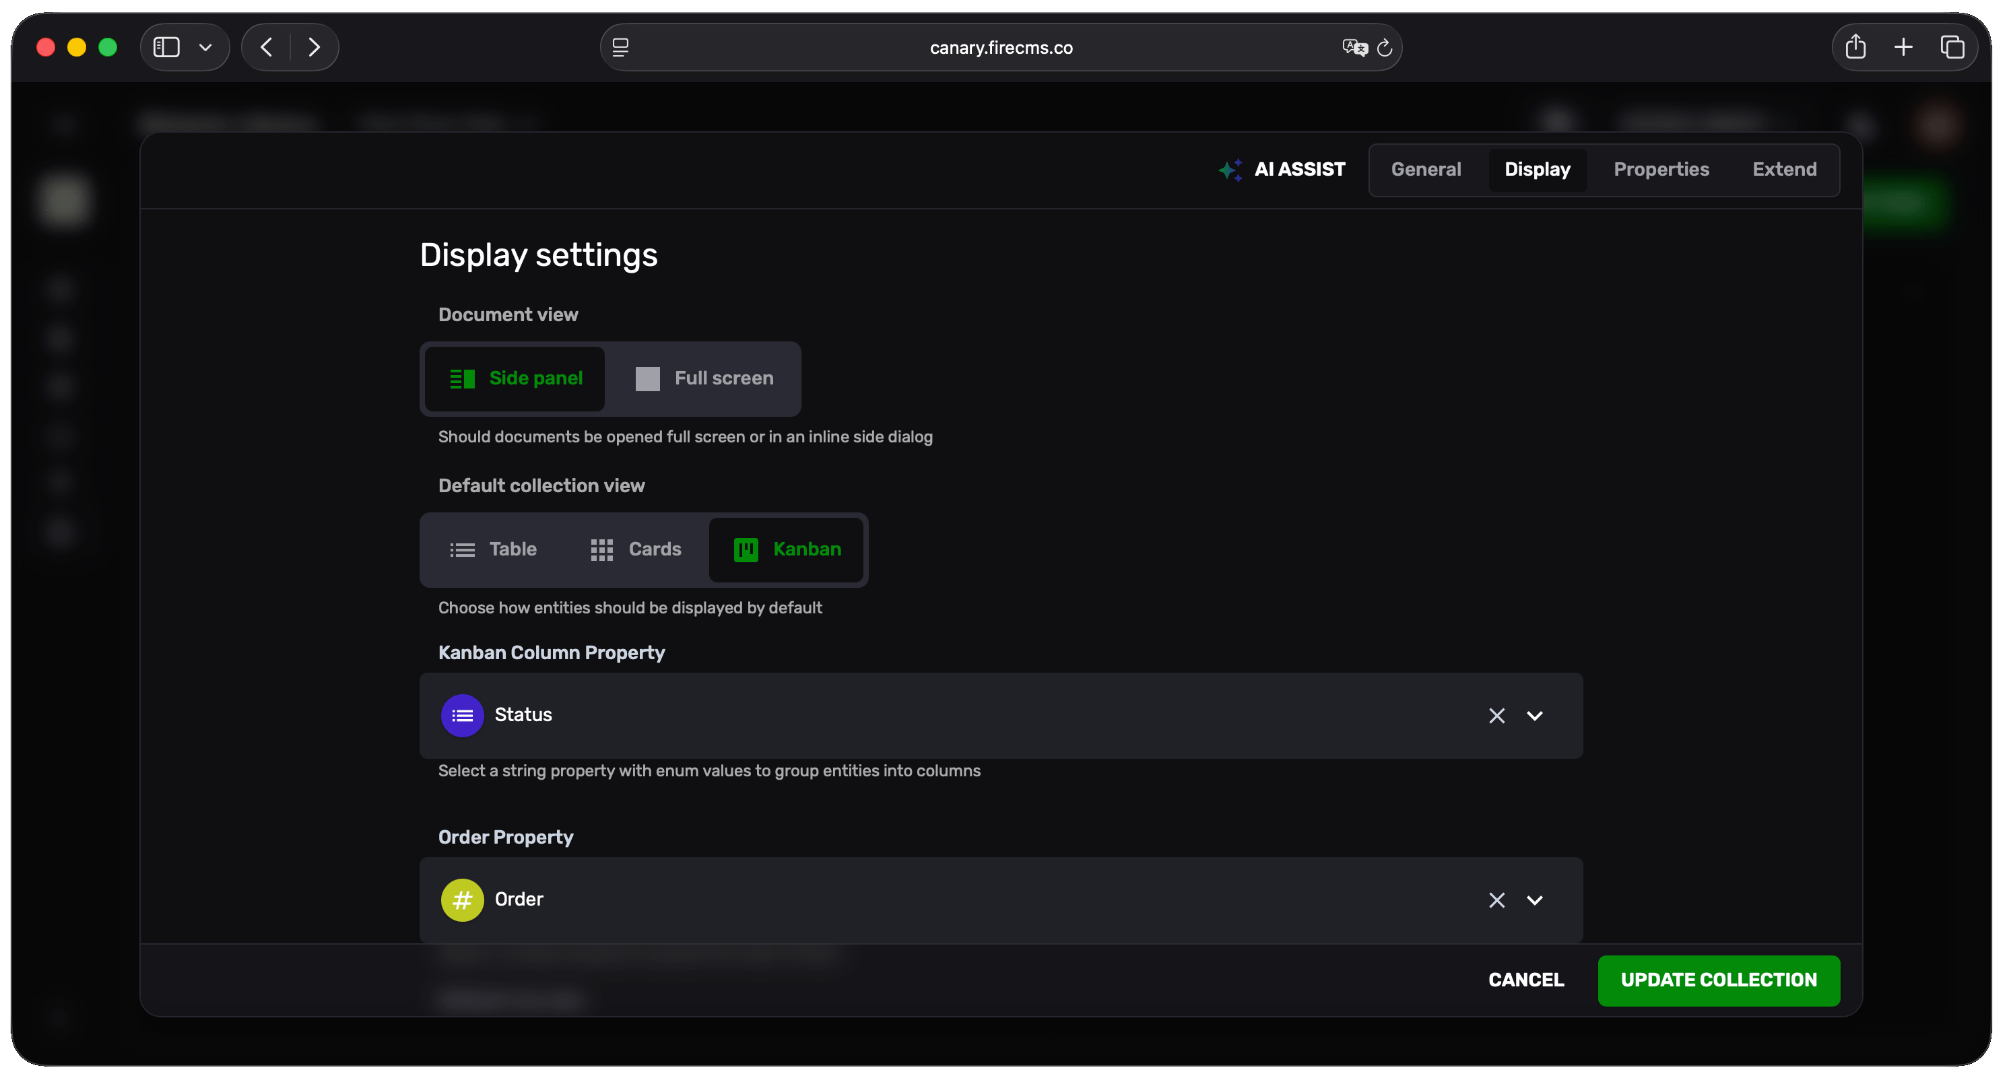Click the browser sidebar toggle icon

(166, 46)
